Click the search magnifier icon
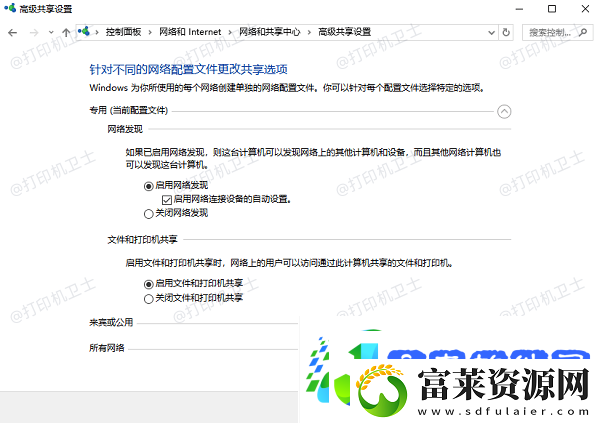The image size is (600, 423). pyautogui.click(x=583, y=33)
